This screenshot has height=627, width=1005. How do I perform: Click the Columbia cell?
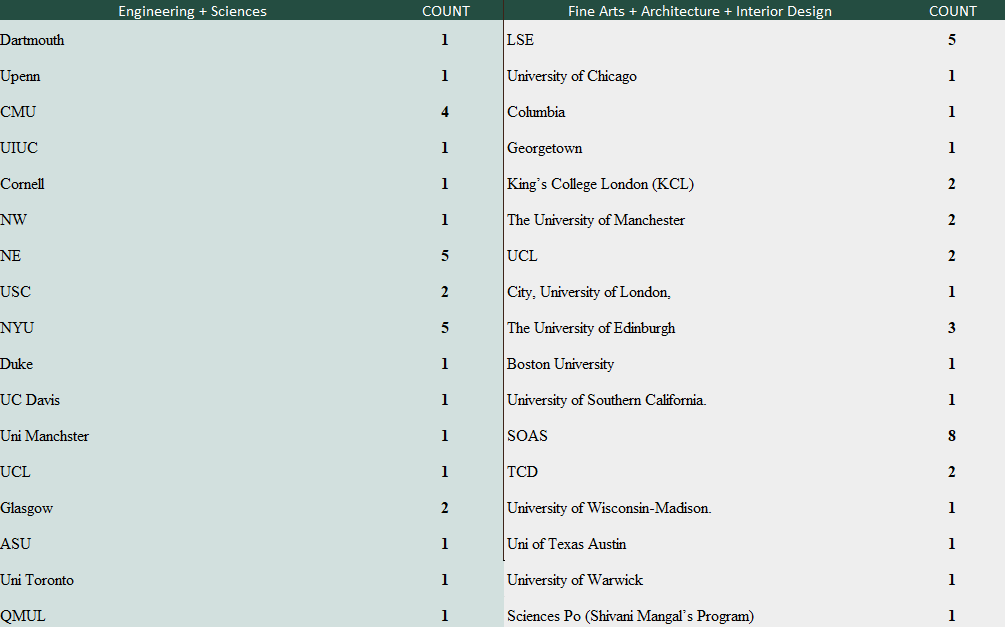[x=536, y=112]
